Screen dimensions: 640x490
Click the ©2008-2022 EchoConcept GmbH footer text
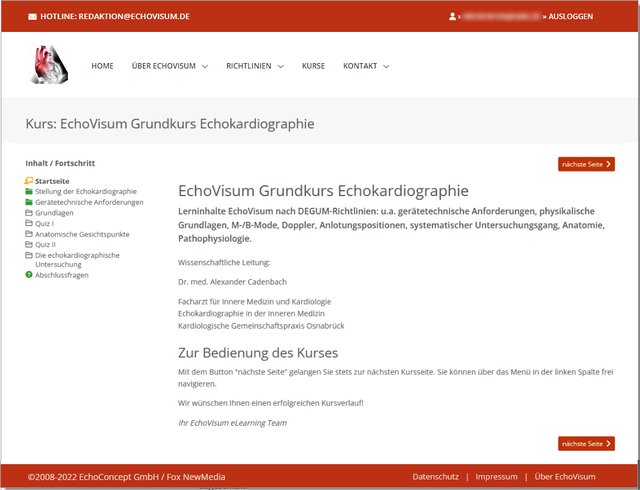(x=127, y=477)
